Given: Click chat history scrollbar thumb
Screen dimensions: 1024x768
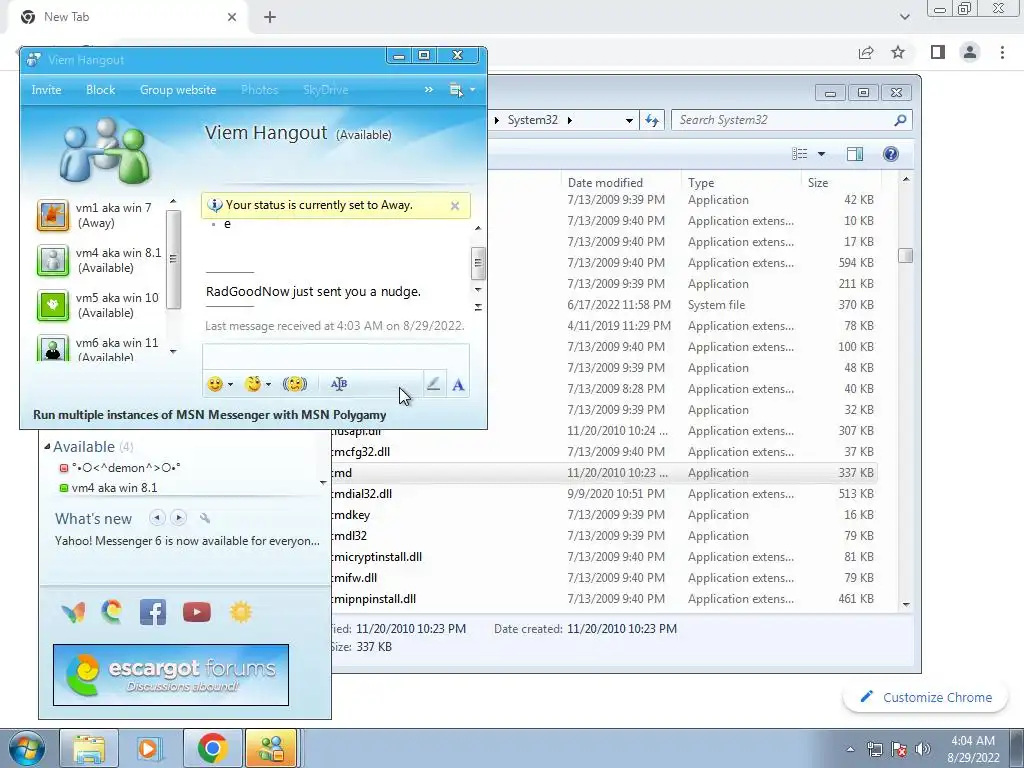Looking at the screenshot, I should tap(478, 263).
